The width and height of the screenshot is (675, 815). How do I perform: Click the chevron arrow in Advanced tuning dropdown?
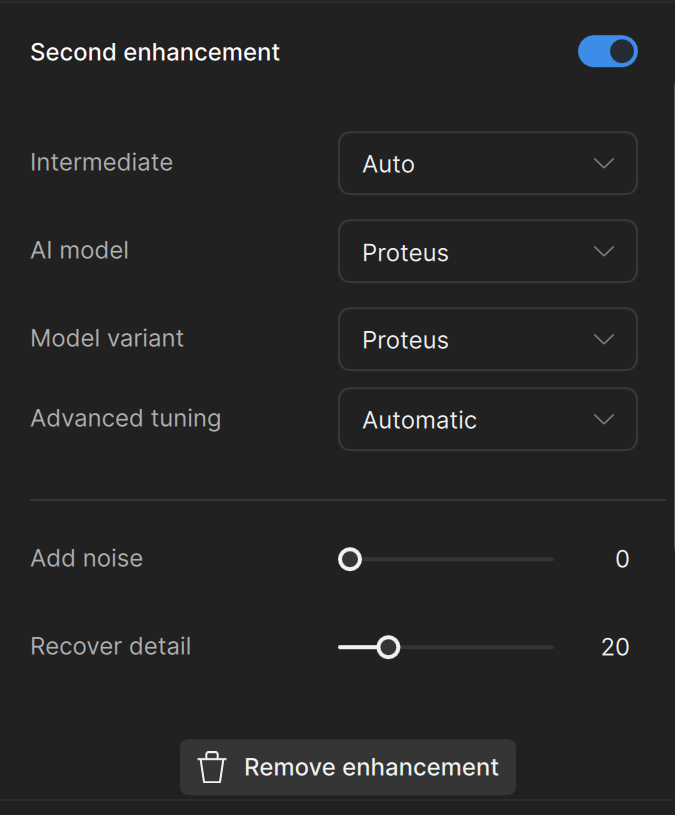603,419
